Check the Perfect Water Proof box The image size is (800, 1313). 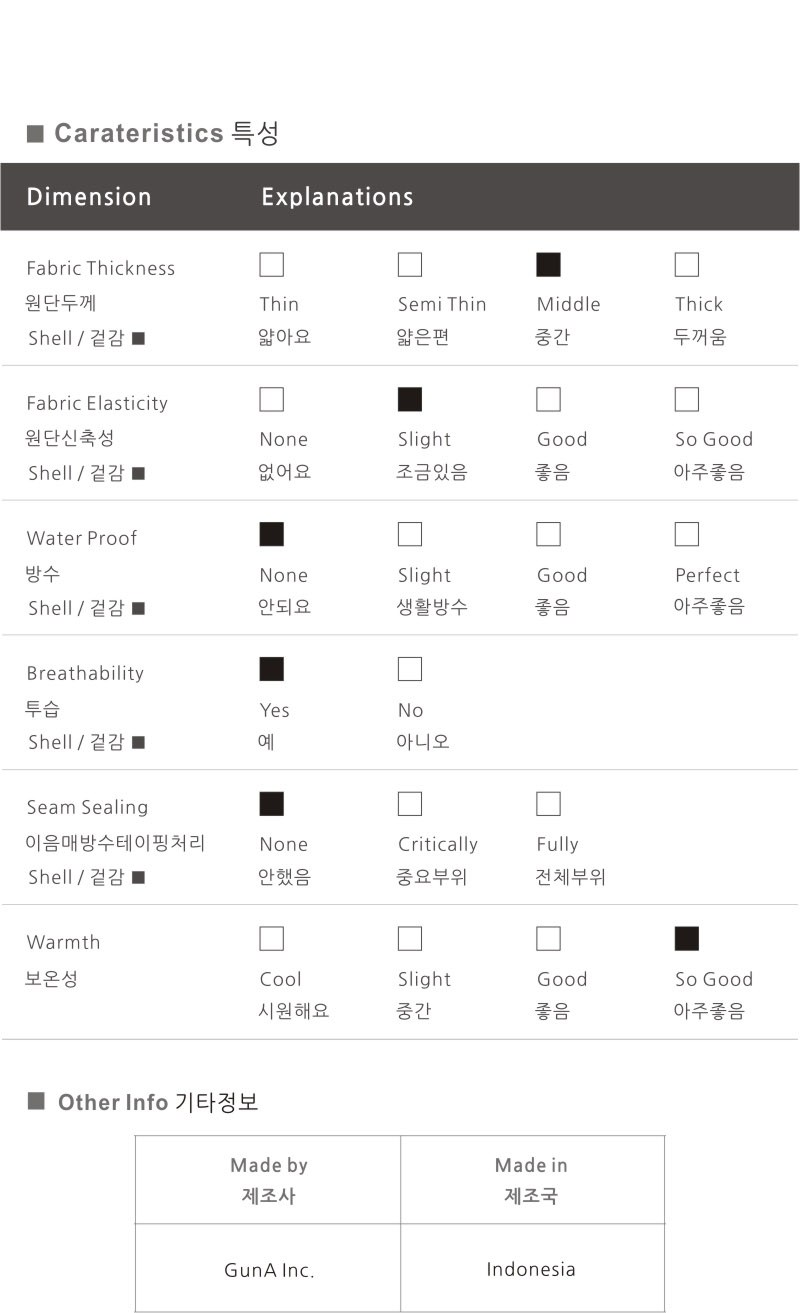pyautogui.click(x=686, y=534)
